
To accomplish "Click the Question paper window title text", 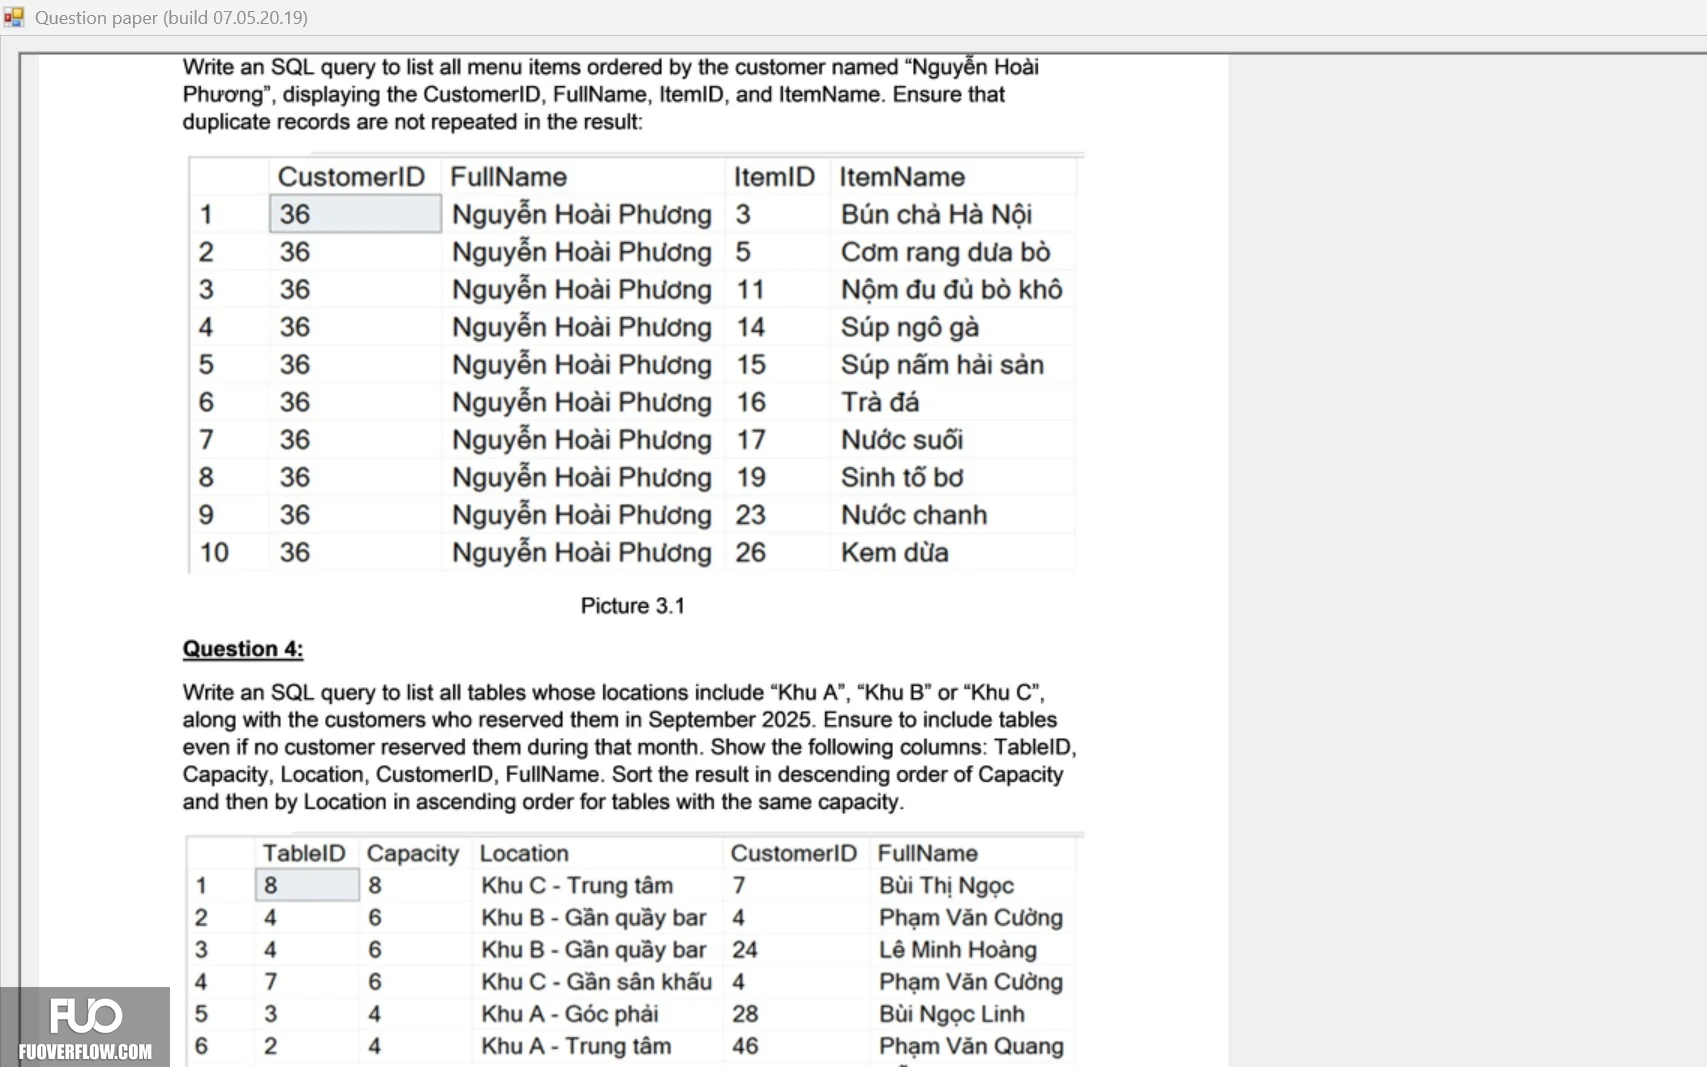I will tap(171, 17).
